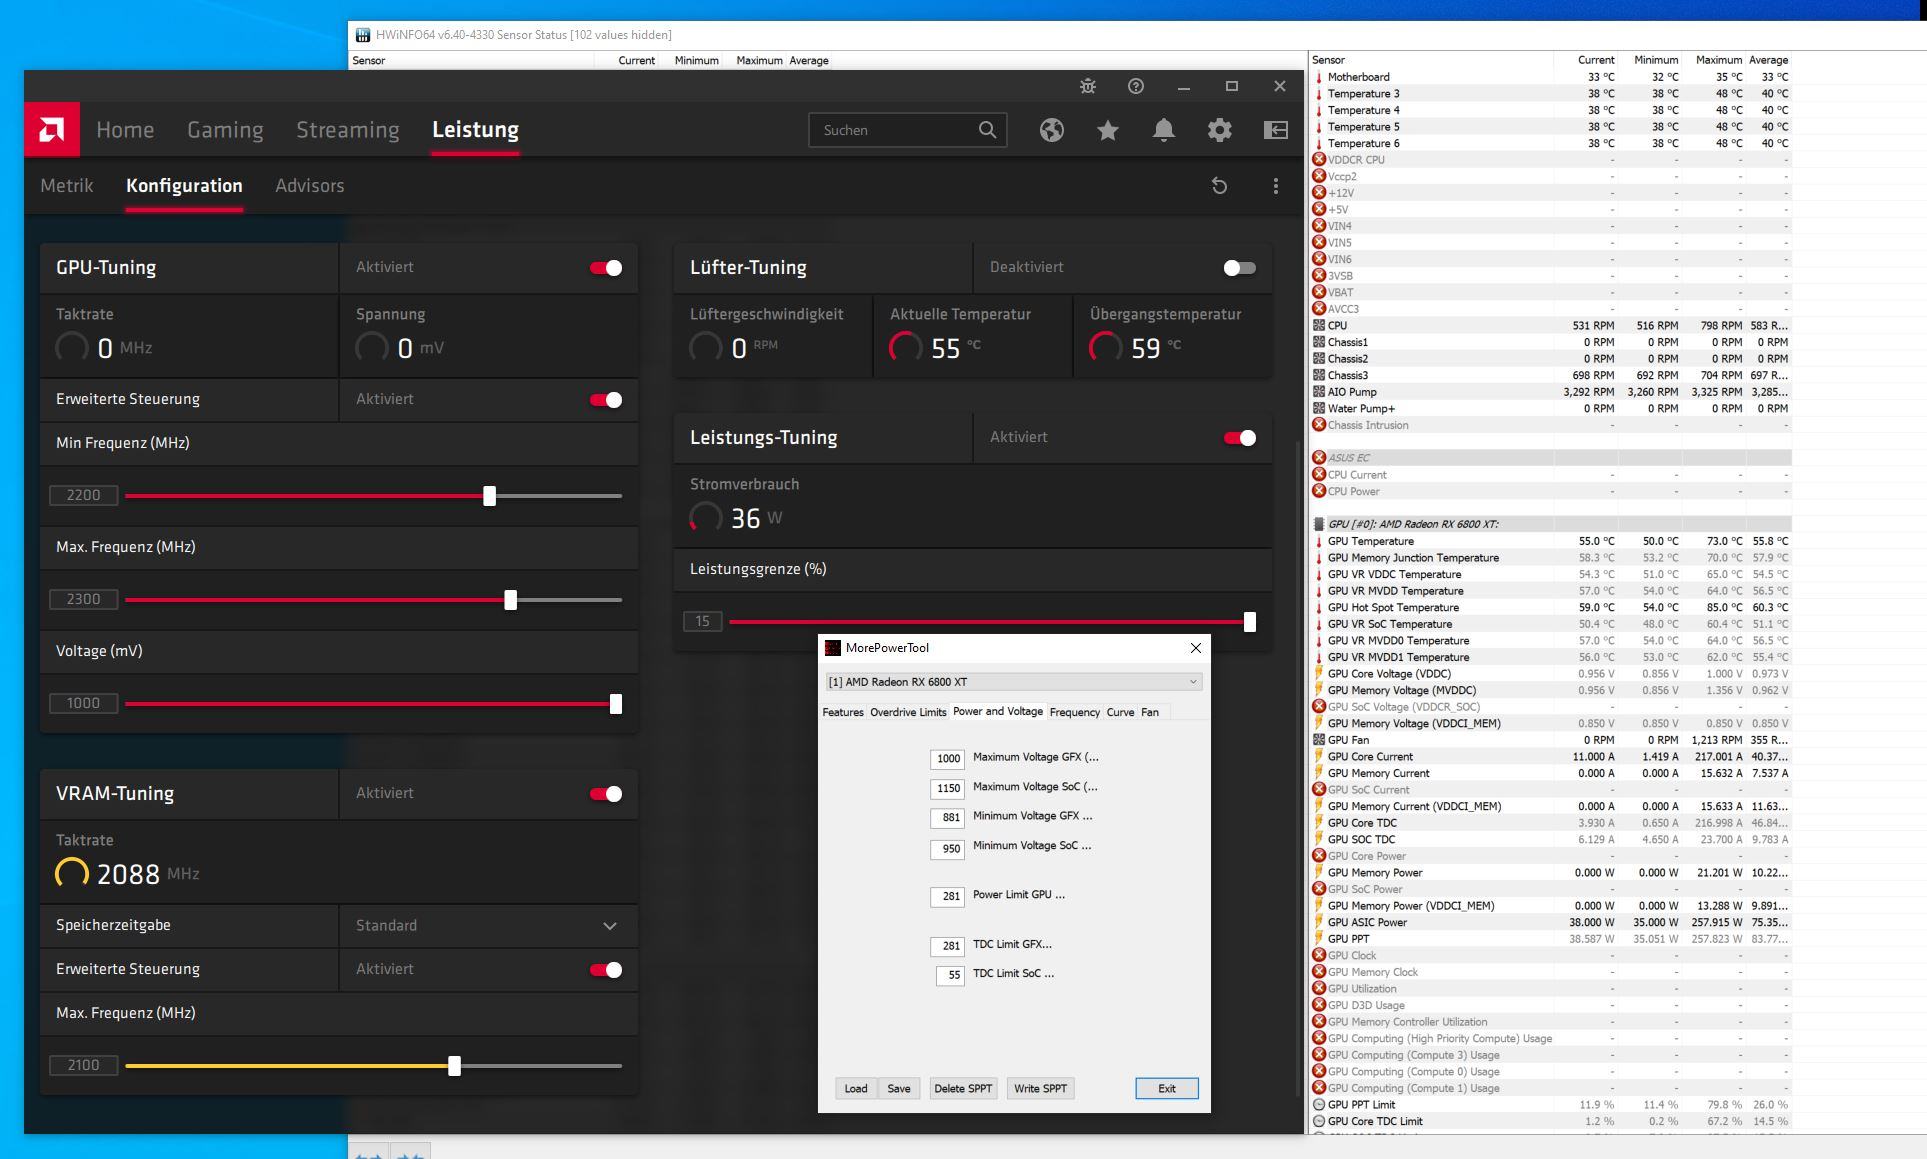
Task: Click the Min Frequenz 2200 value box
Action: tap(84, 496)
